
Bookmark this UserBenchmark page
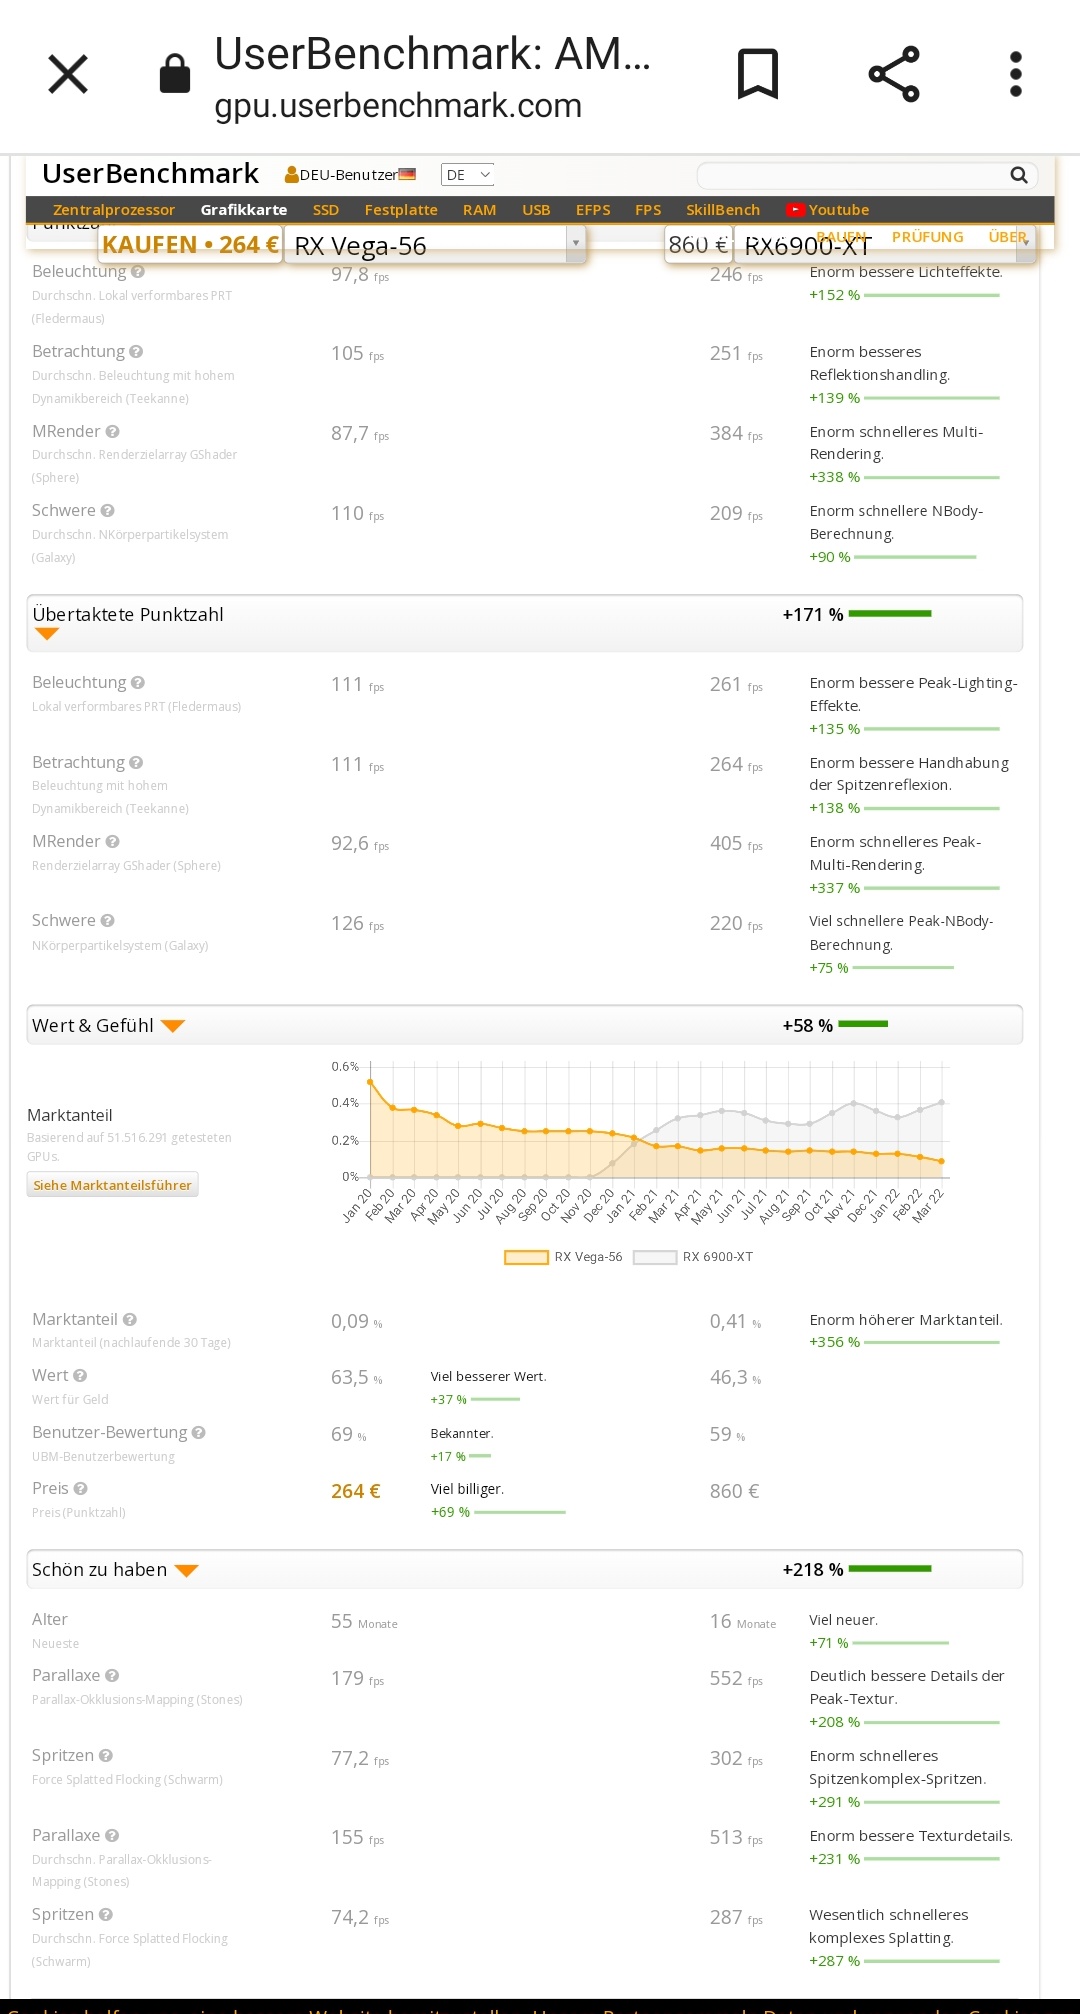757,74
